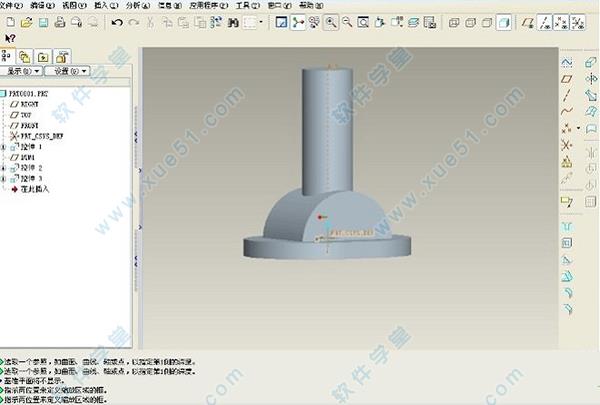
Task: Select the Variable Section Sweep tool
Action: (591, 95)
